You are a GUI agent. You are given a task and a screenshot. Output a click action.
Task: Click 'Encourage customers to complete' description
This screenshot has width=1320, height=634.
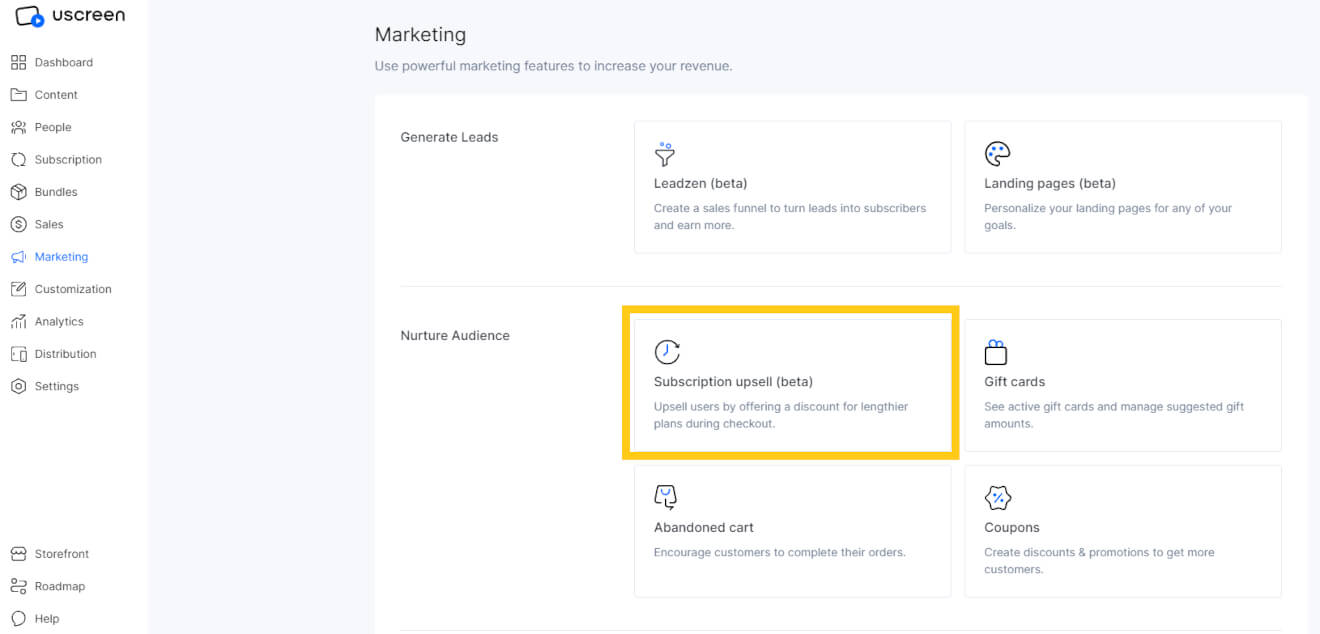click(x=780, y=552)
